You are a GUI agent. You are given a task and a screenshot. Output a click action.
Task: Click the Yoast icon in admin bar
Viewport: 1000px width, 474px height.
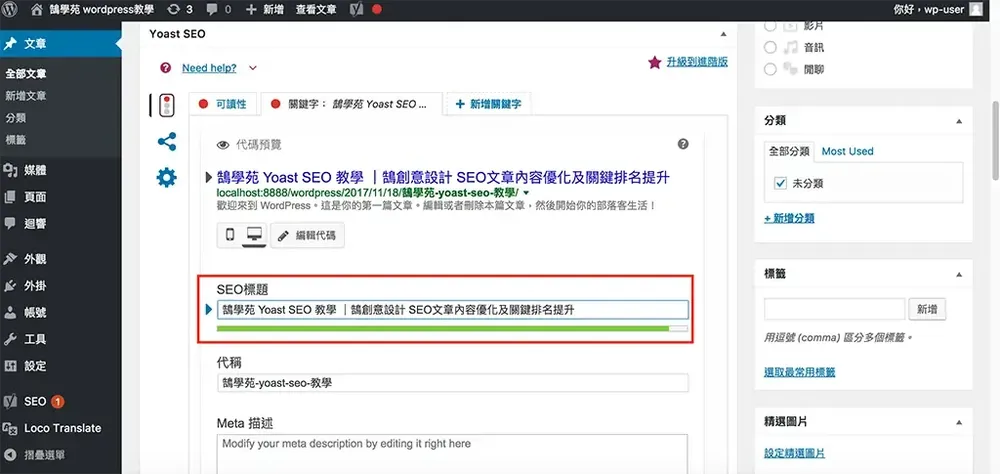[357, 10]
